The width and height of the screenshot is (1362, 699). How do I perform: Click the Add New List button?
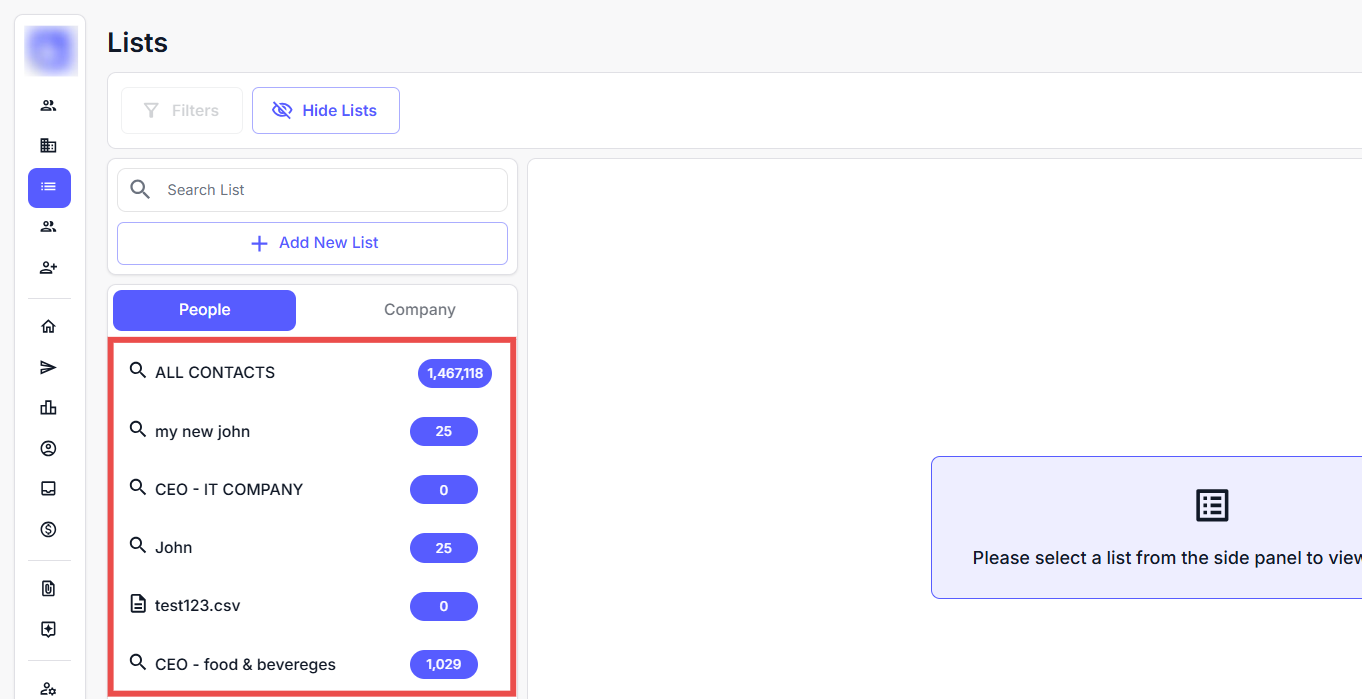click(x=312, y=243)
